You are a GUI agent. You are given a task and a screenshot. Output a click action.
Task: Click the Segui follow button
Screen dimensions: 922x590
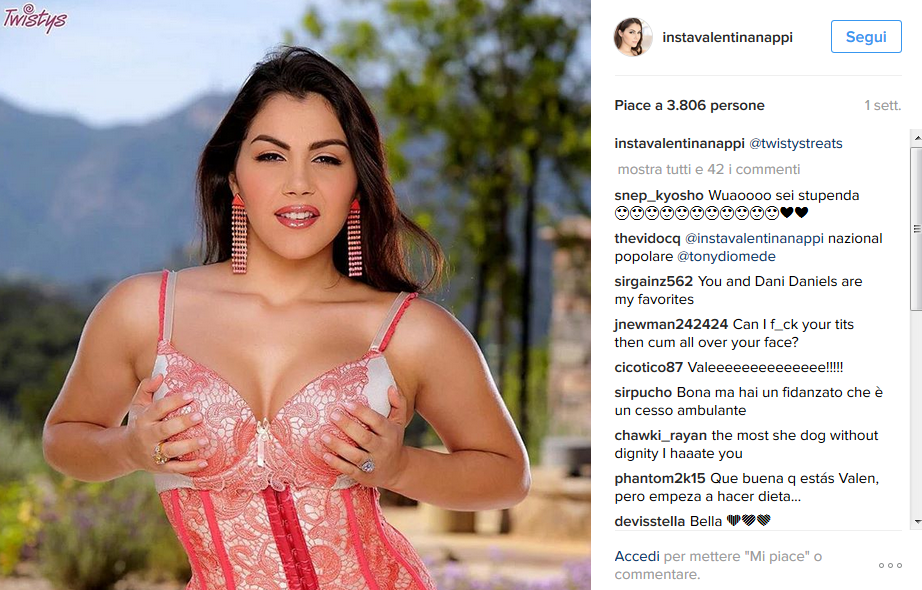[x=866, y=36]
